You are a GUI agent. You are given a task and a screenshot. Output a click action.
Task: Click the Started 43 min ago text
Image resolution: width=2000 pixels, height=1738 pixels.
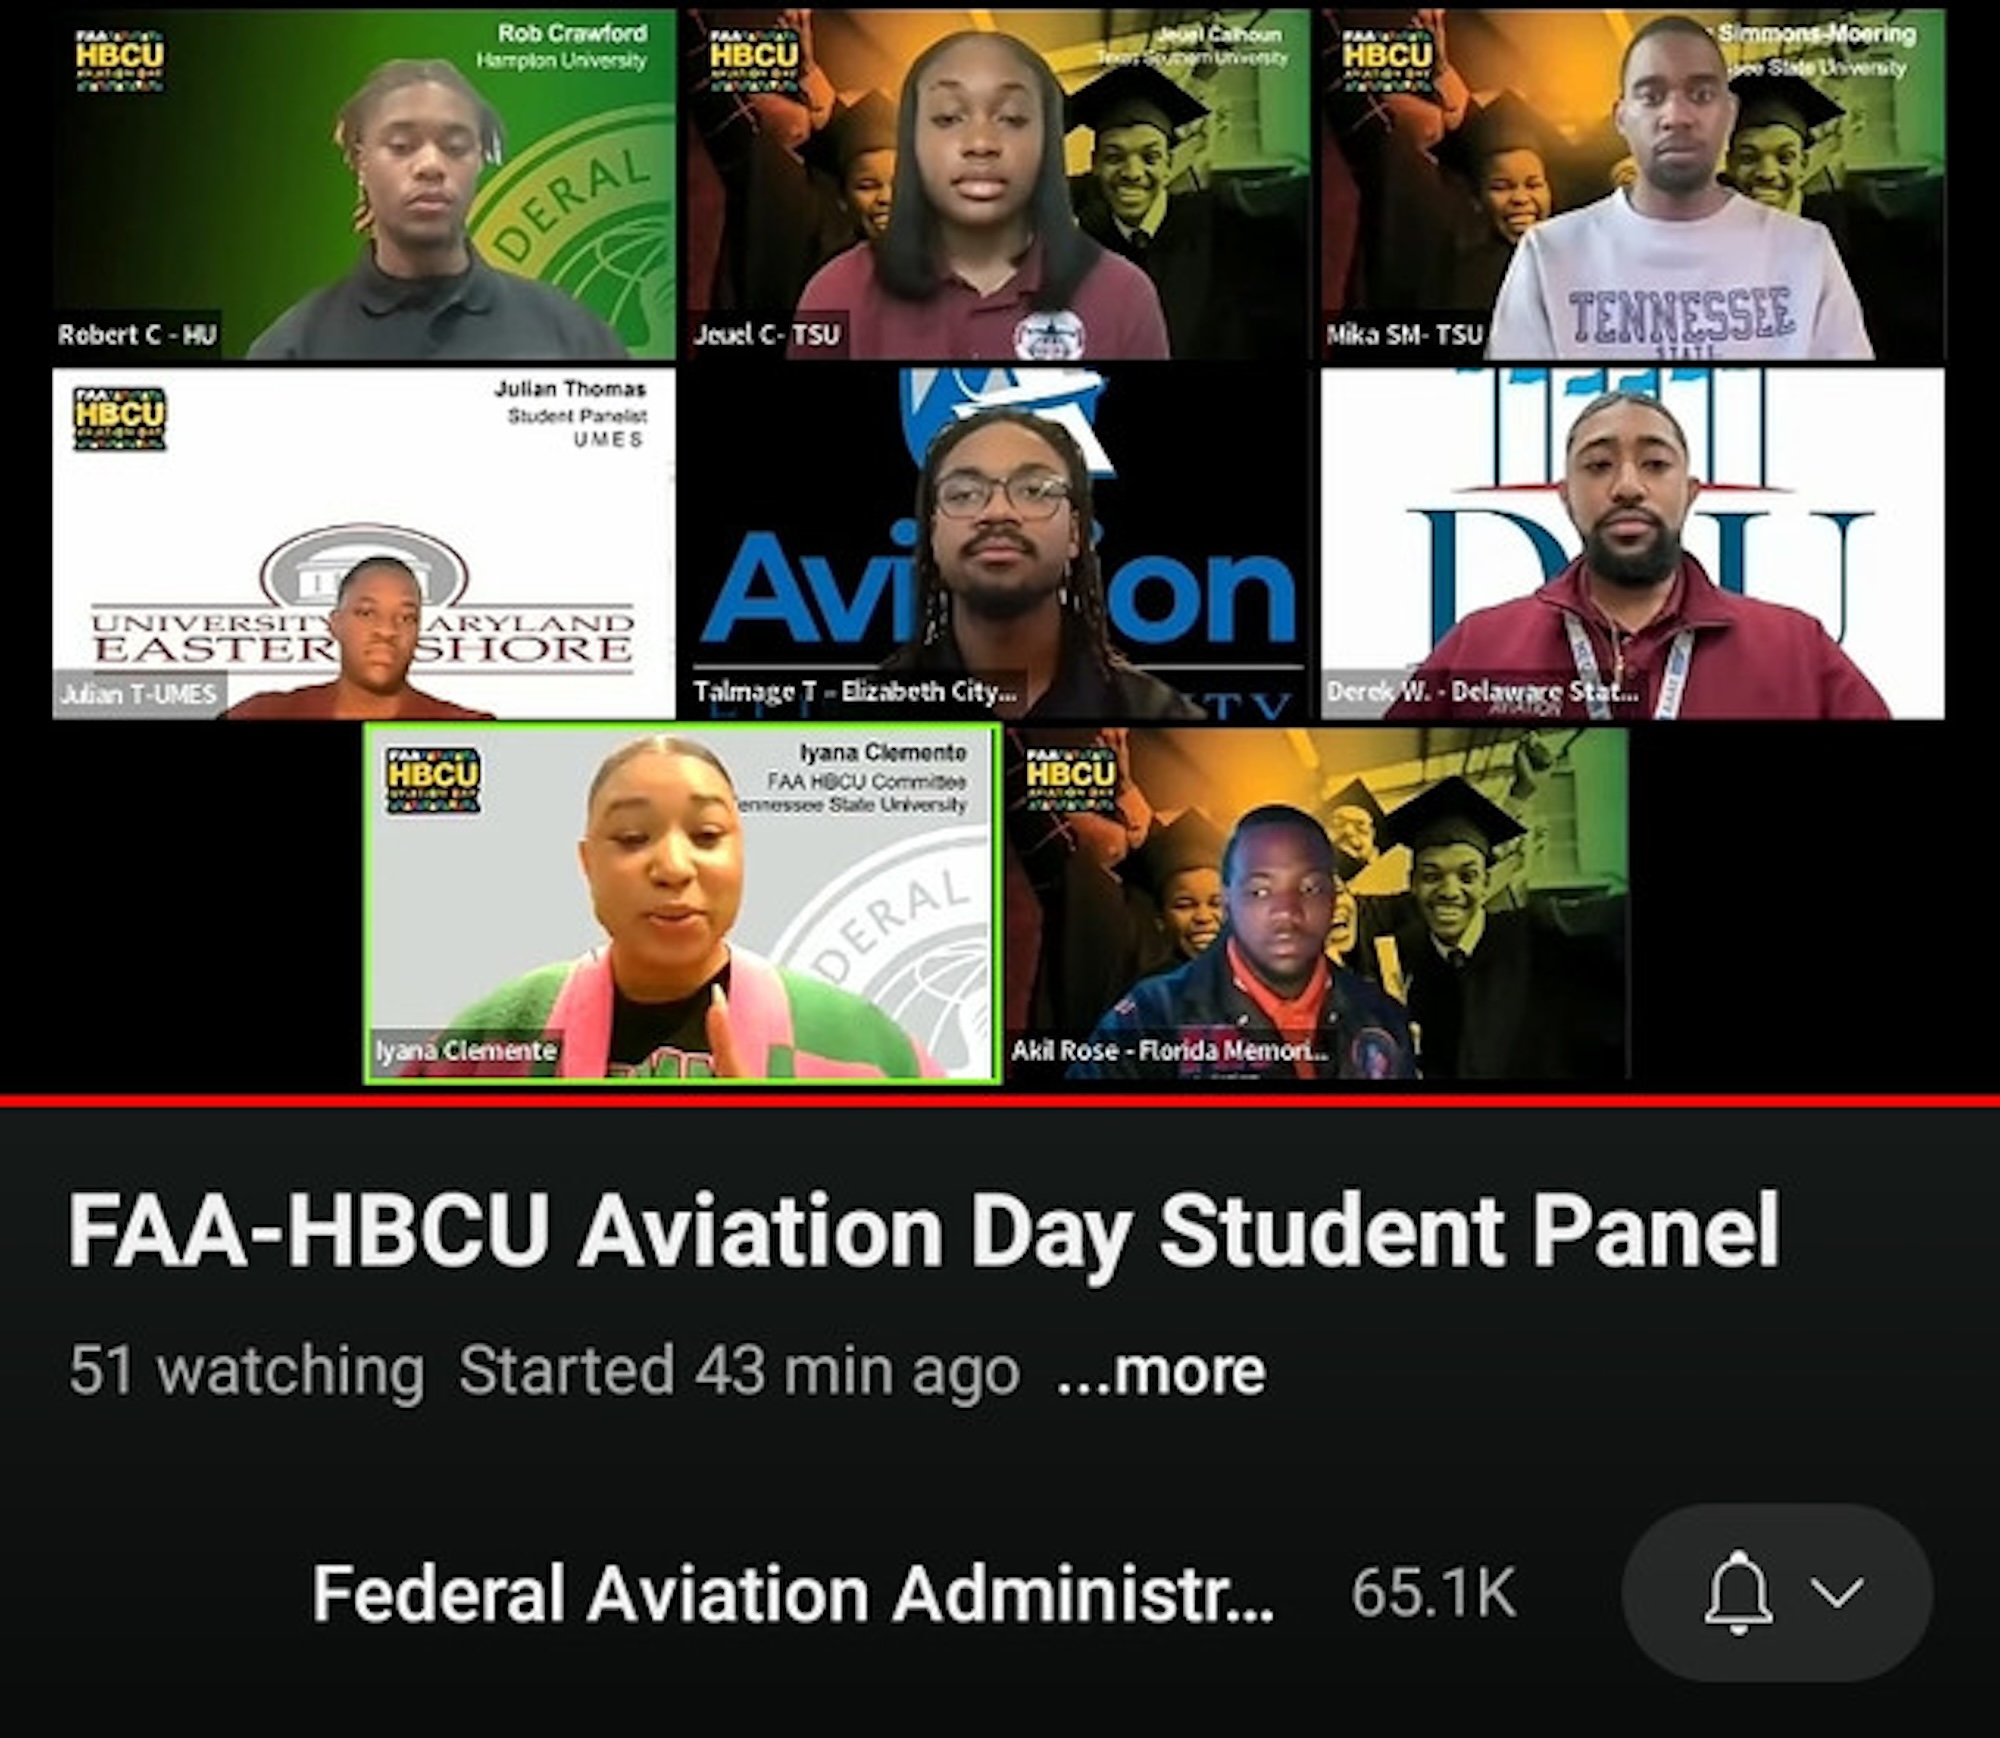tap(739, 1371)
